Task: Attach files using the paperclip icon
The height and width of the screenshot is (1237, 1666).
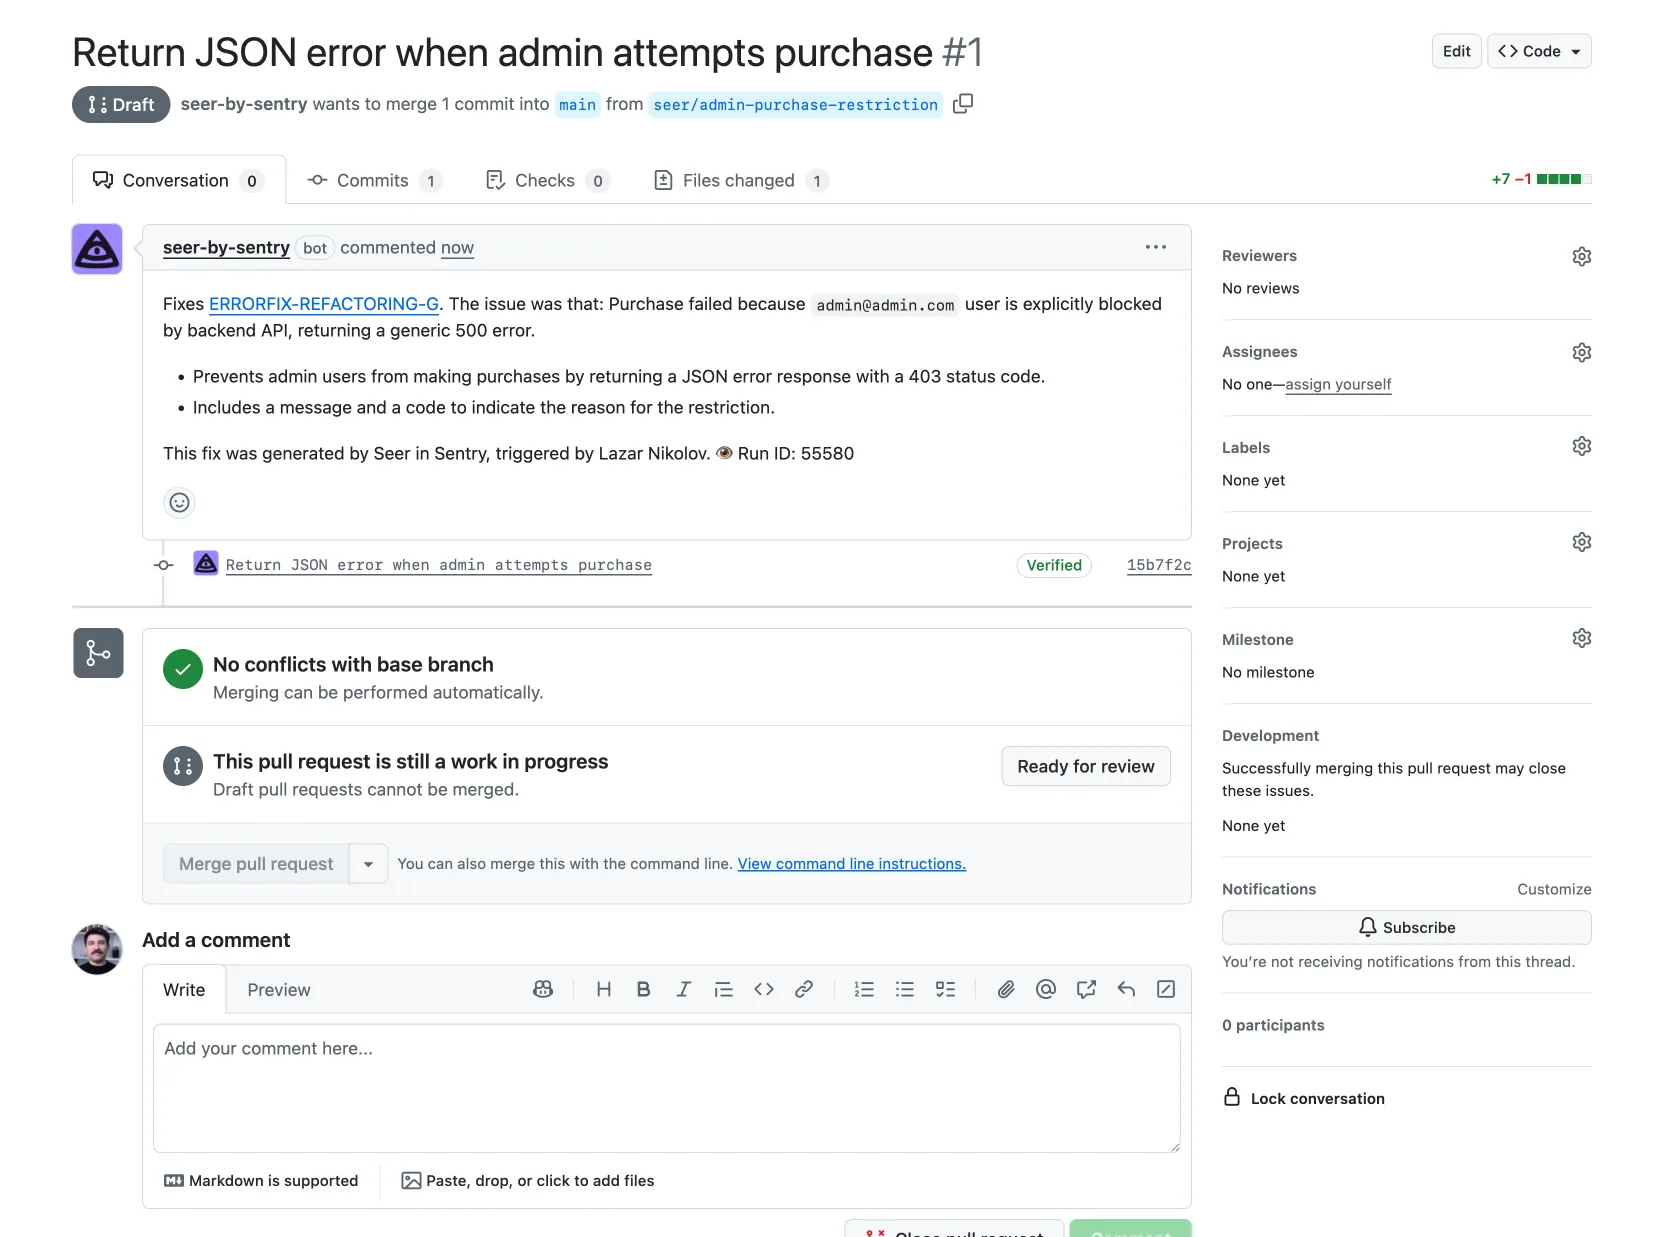Action: [1006, 989]
